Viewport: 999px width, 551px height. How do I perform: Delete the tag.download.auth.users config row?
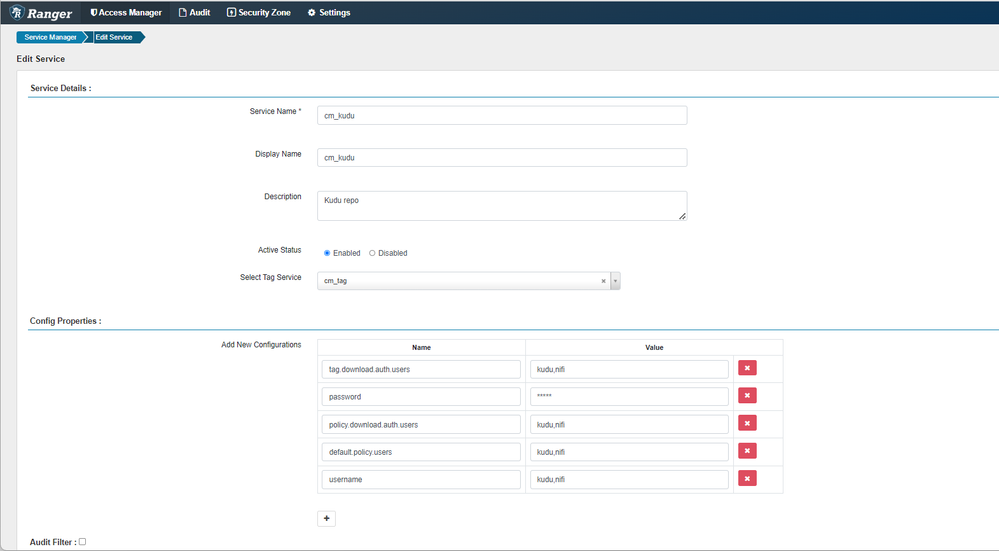(747, 368)
